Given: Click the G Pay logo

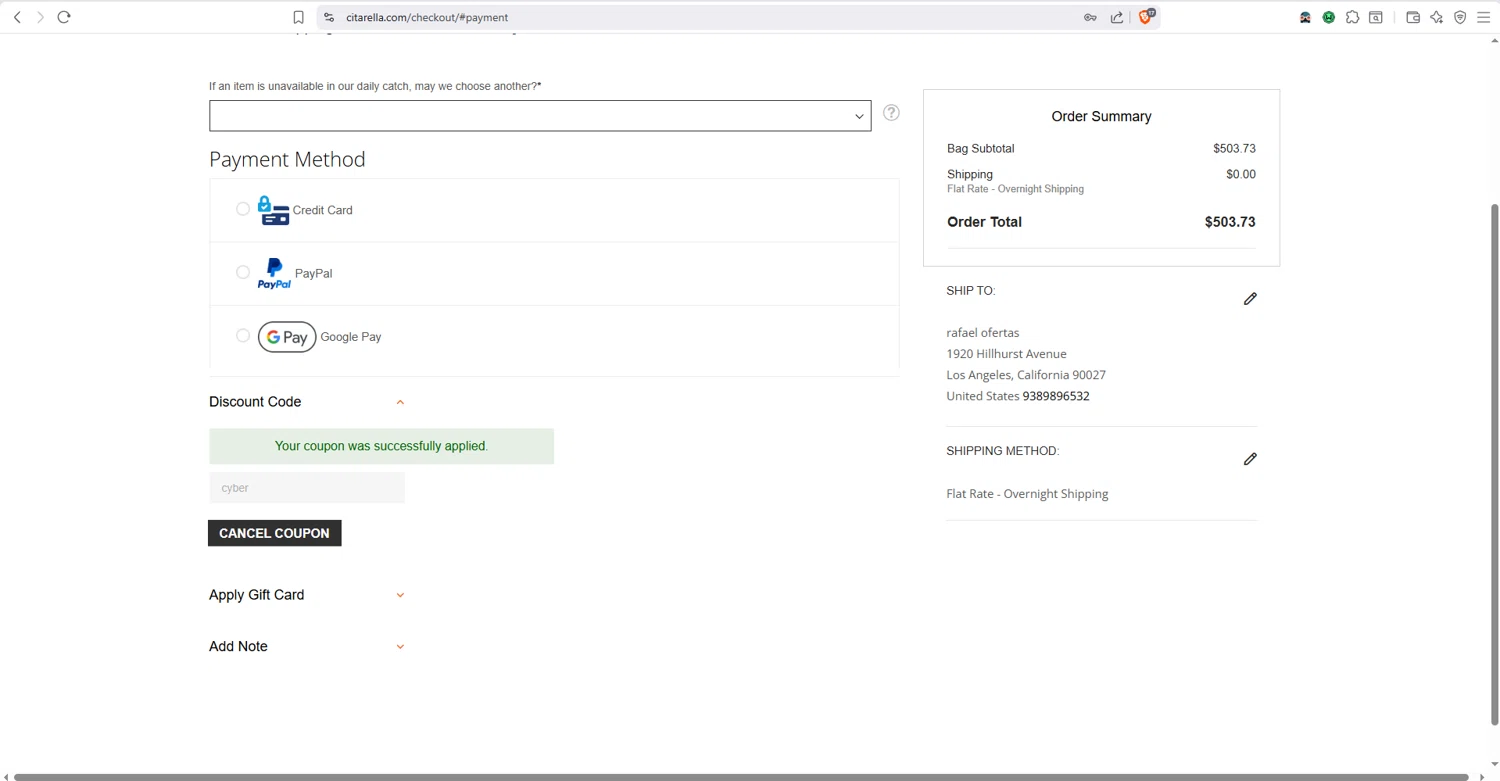Looking at the screenshot, I should coord(287,337).
